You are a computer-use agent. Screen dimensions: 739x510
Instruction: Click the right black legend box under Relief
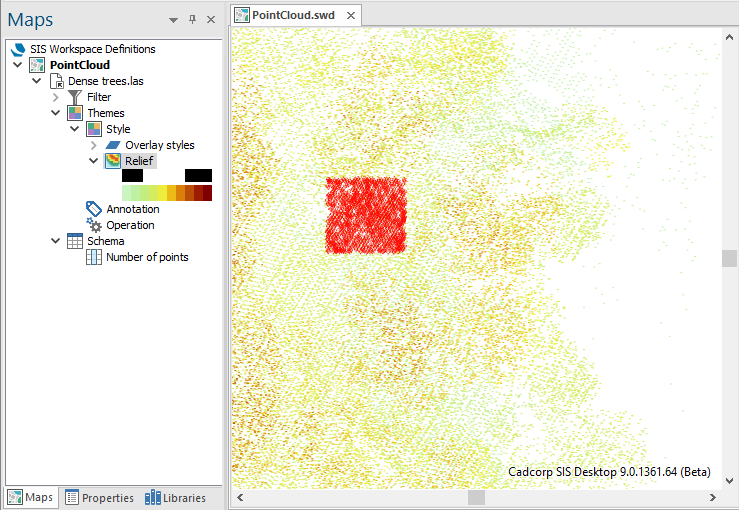(198, 175)
